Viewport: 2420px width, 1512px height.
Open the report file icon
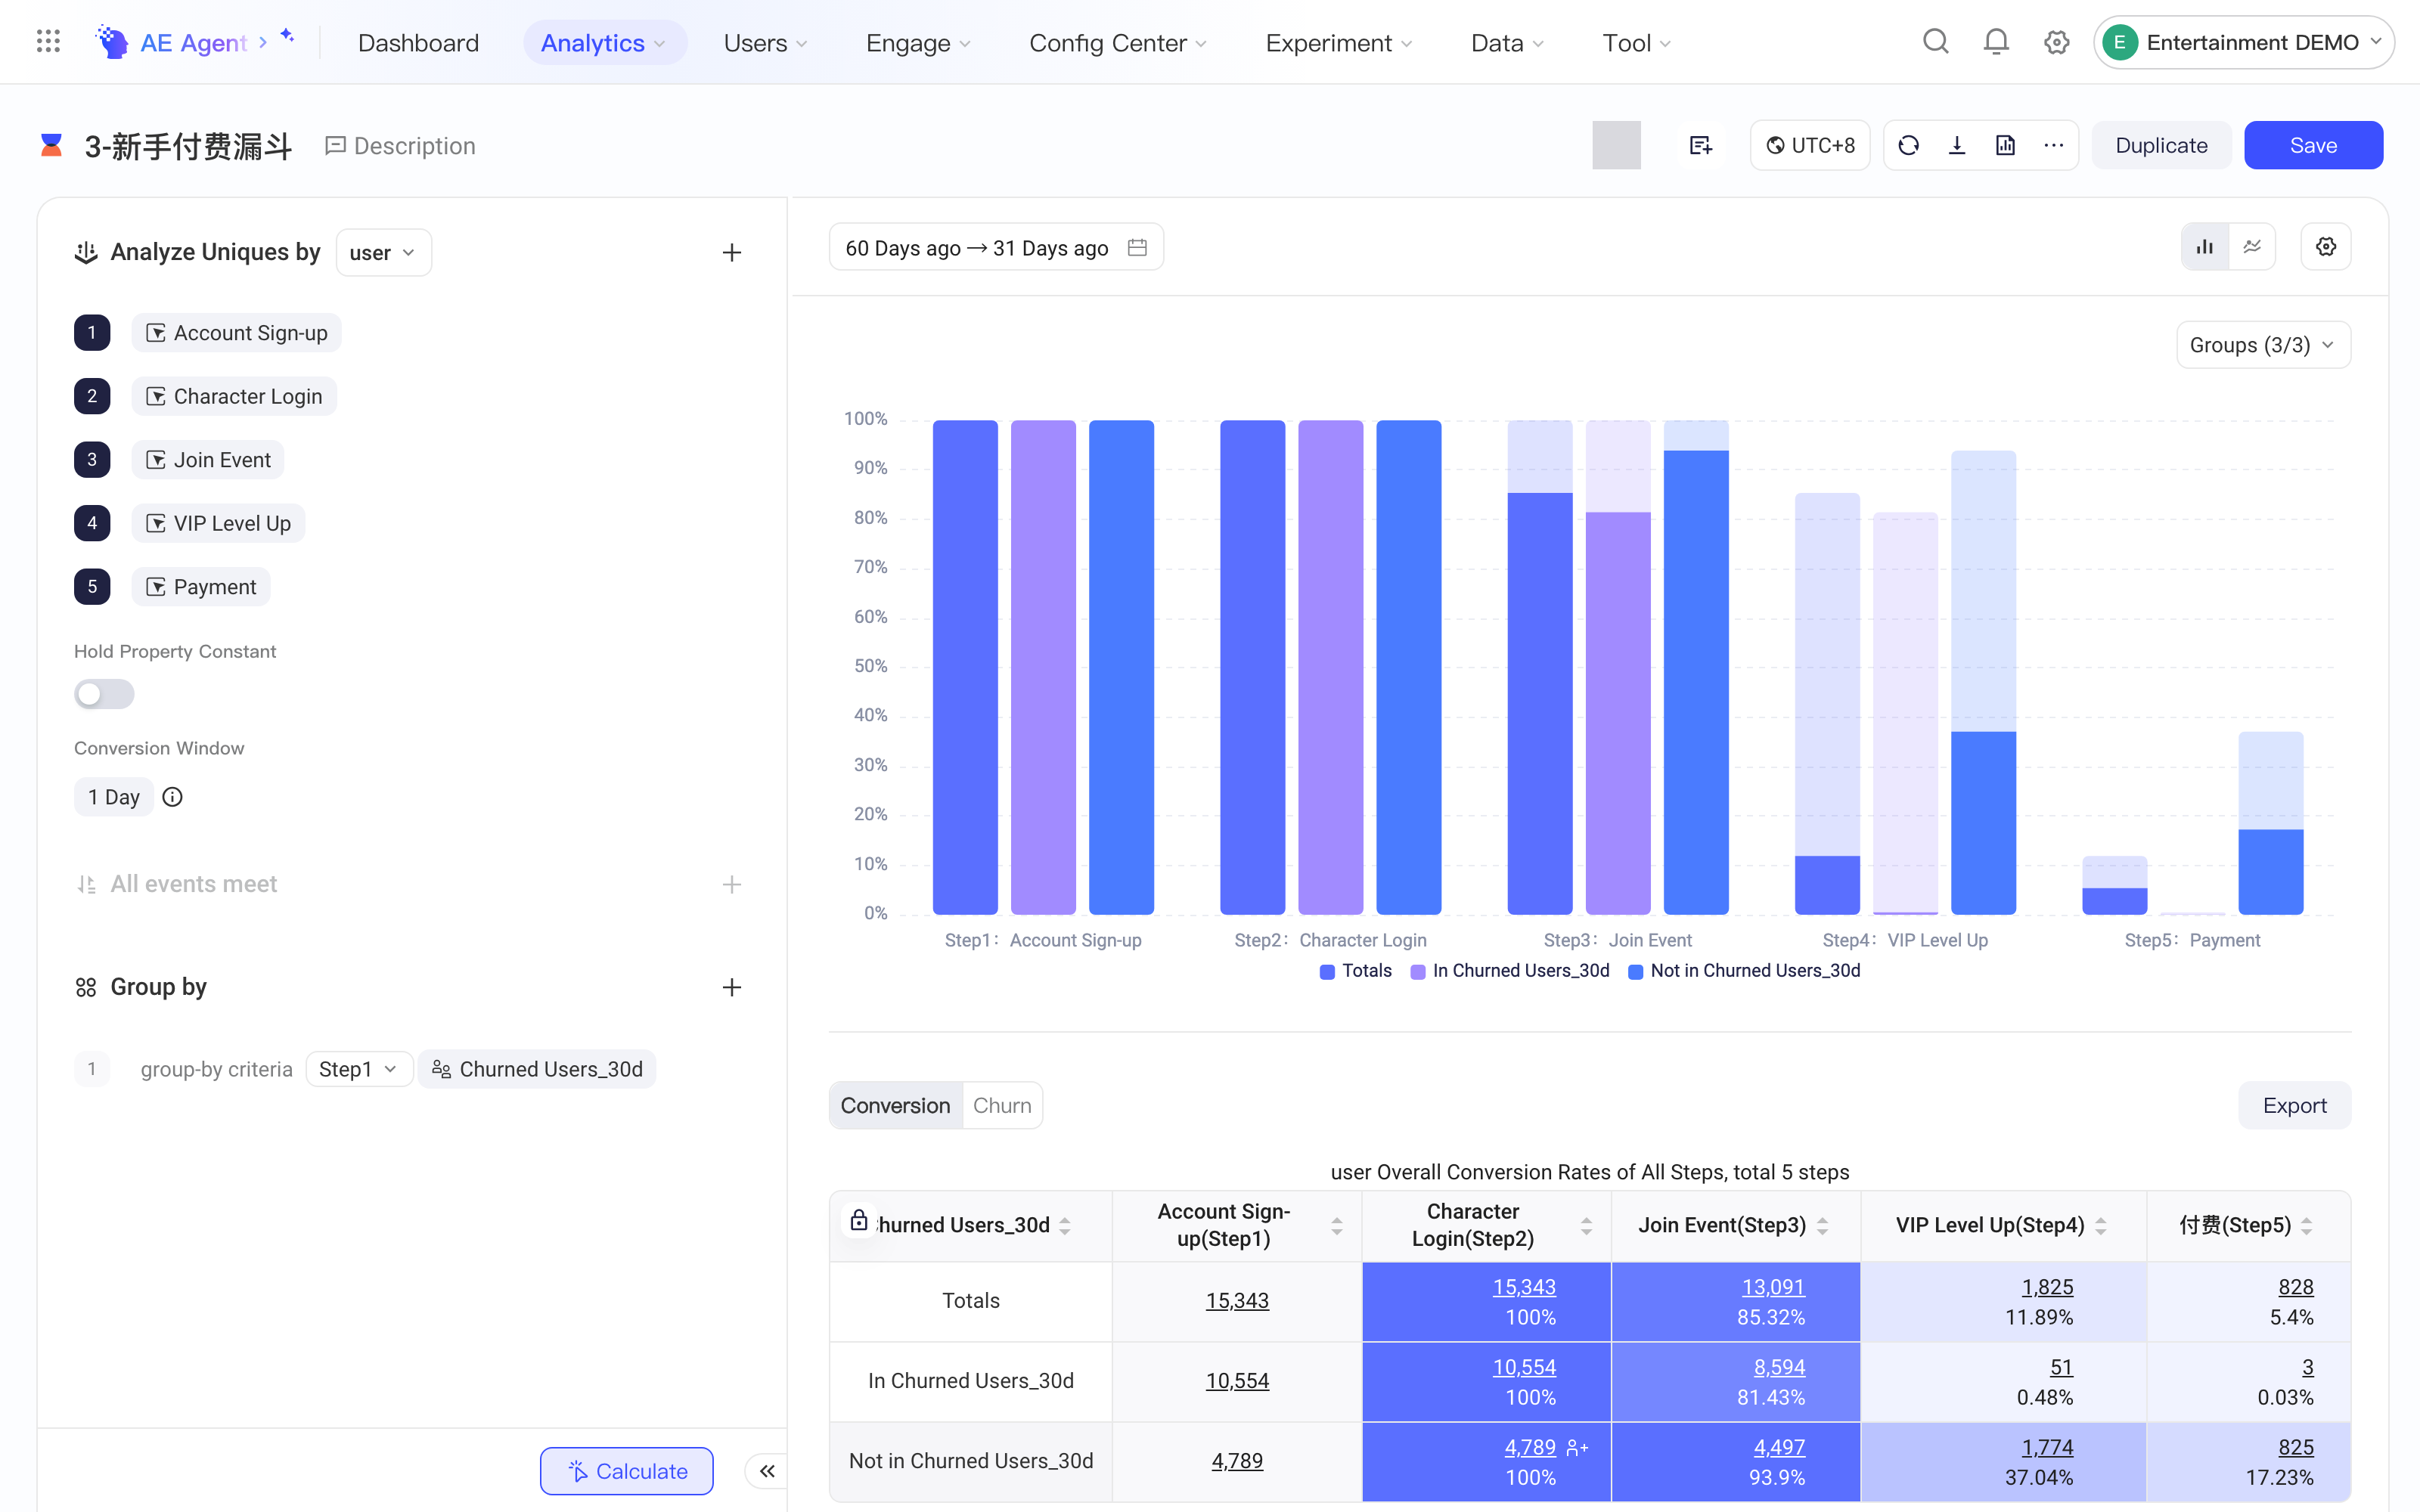coord(2005,146)
